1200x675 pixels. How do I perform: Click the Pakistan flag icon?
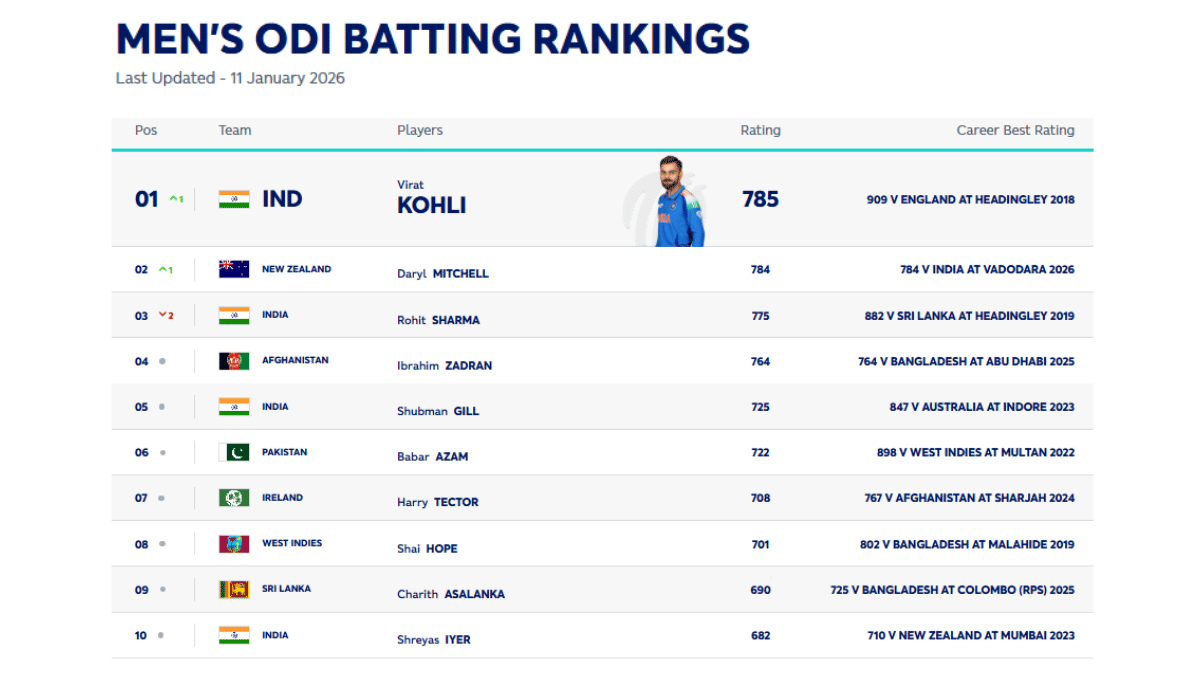[234, 453]
